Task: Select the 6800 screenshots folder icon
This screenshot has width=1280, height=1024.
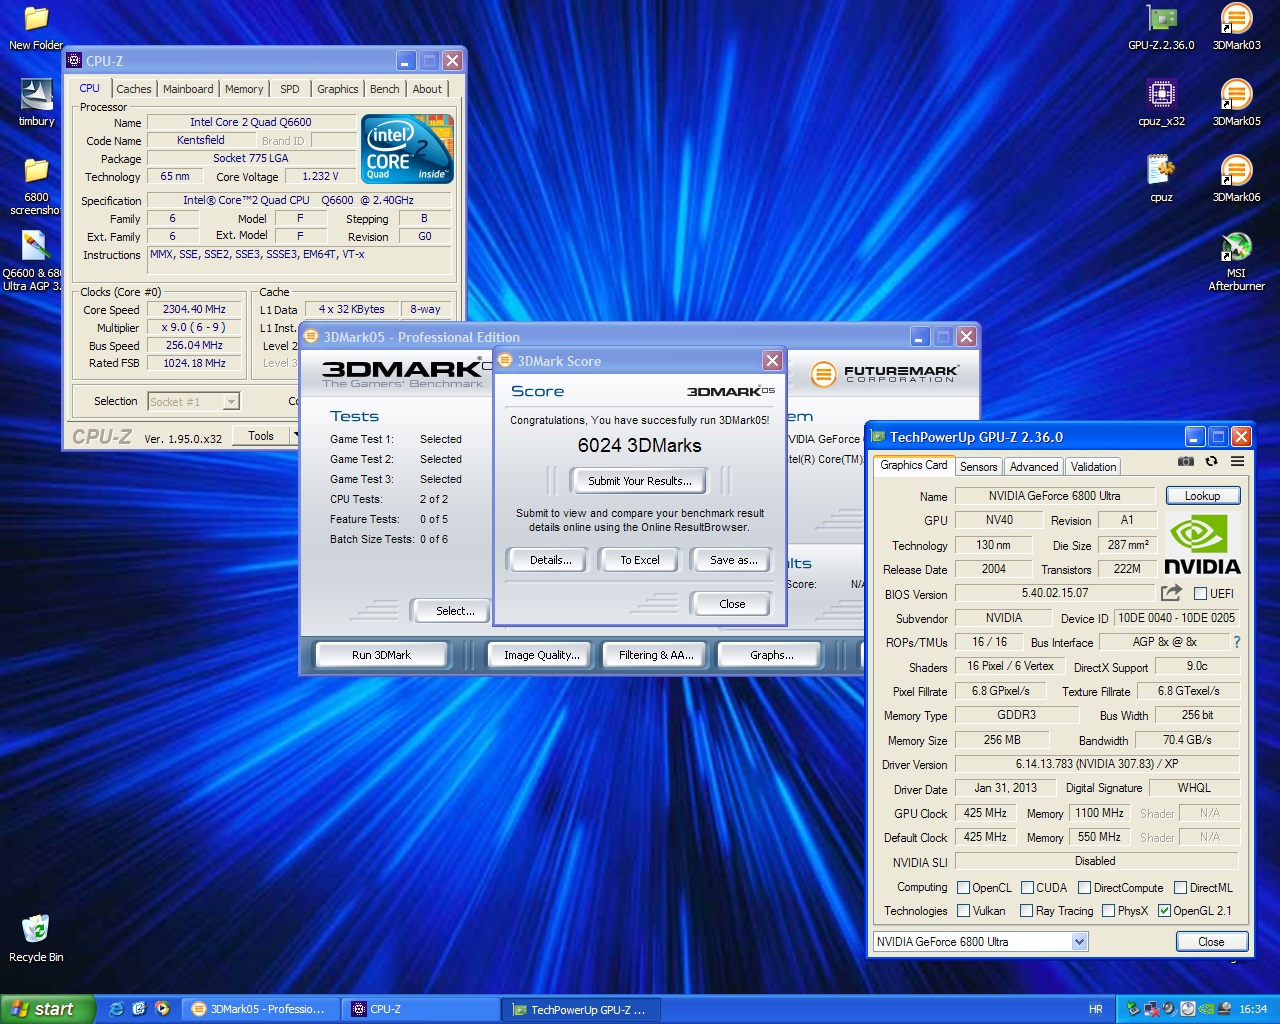Action: point(36,186)
